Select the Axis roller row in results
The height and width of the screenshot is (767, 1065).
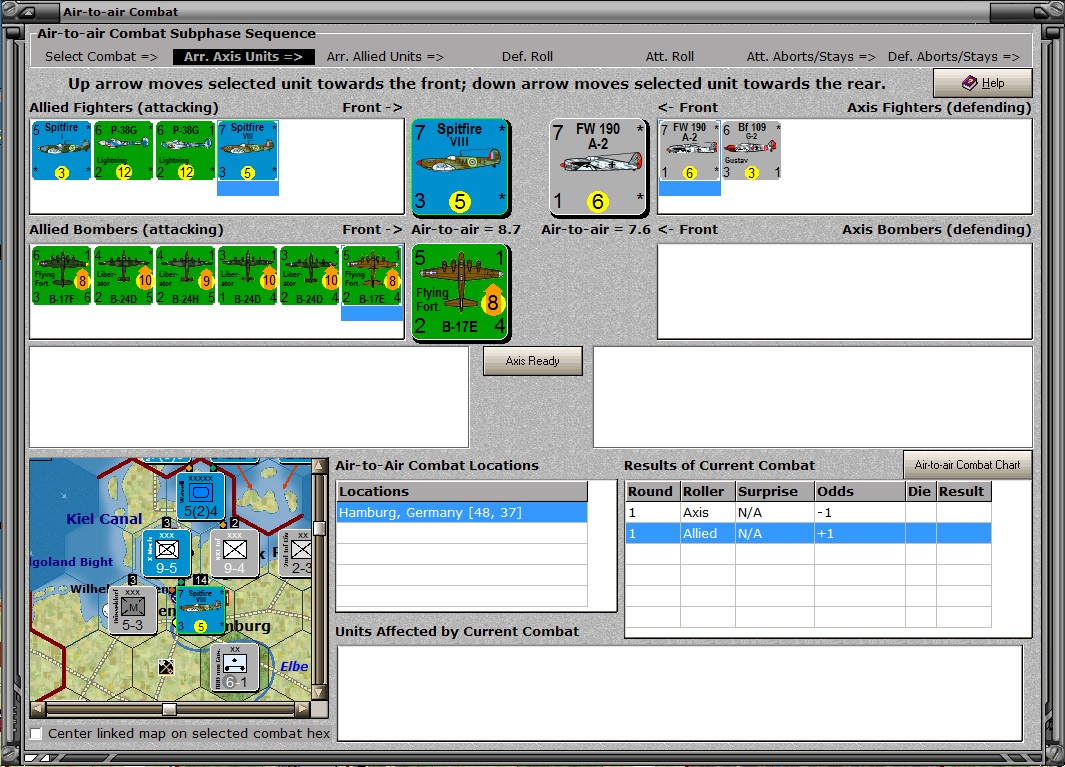pyautogui.click(x=808, y=513)
